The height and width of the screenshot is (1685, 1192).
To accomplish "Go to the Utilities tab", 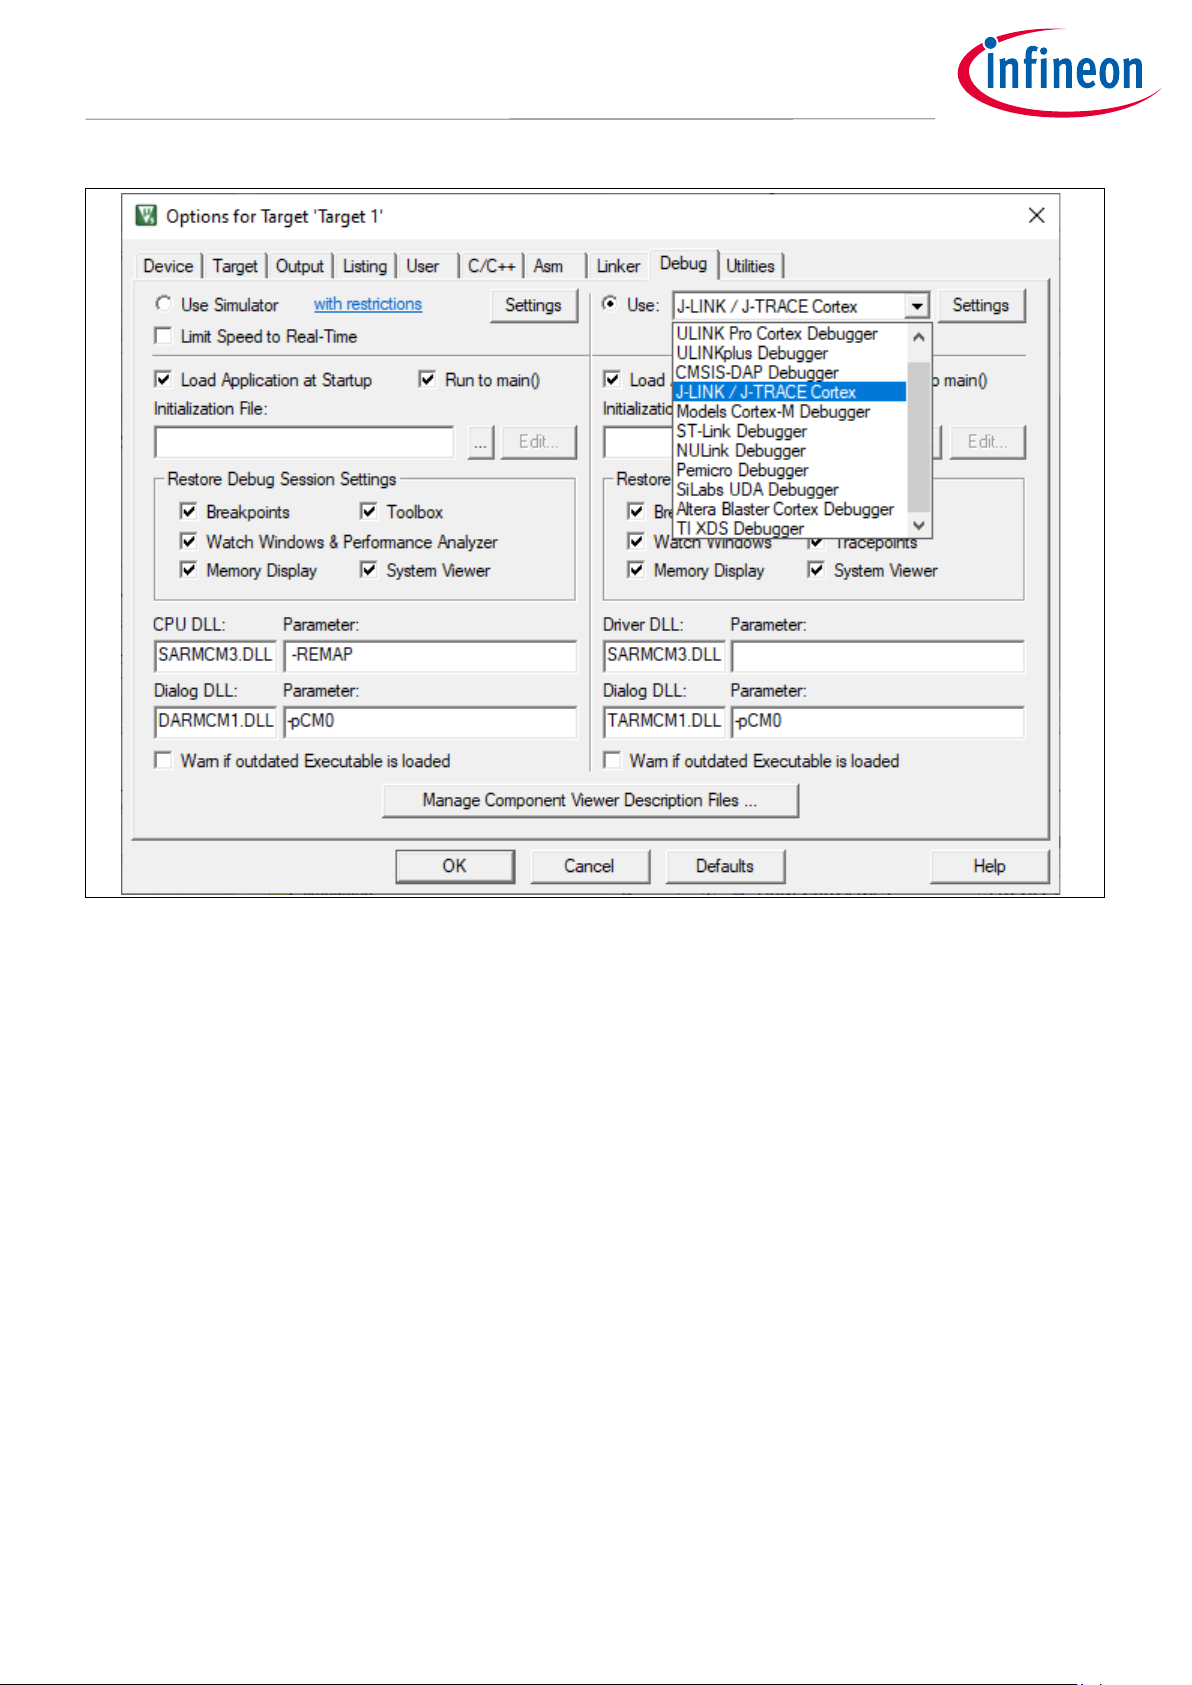I will [750, 266].
